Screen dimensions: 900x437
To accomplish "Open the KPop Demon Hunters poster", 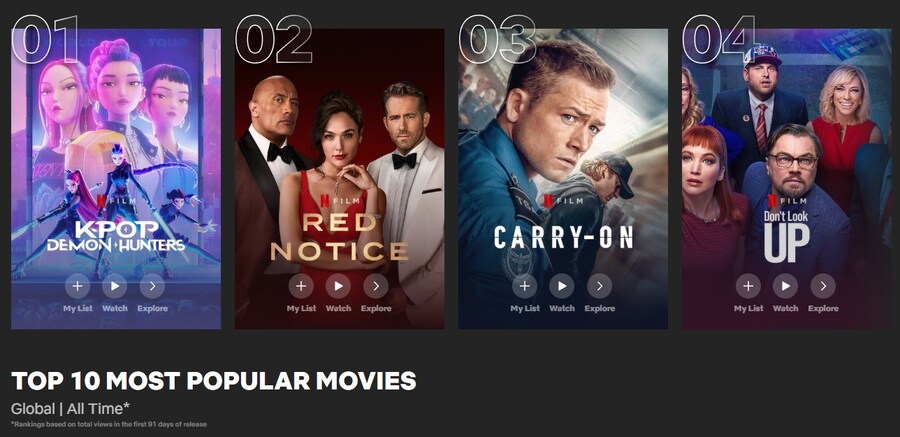I will [x=116, y=179].
